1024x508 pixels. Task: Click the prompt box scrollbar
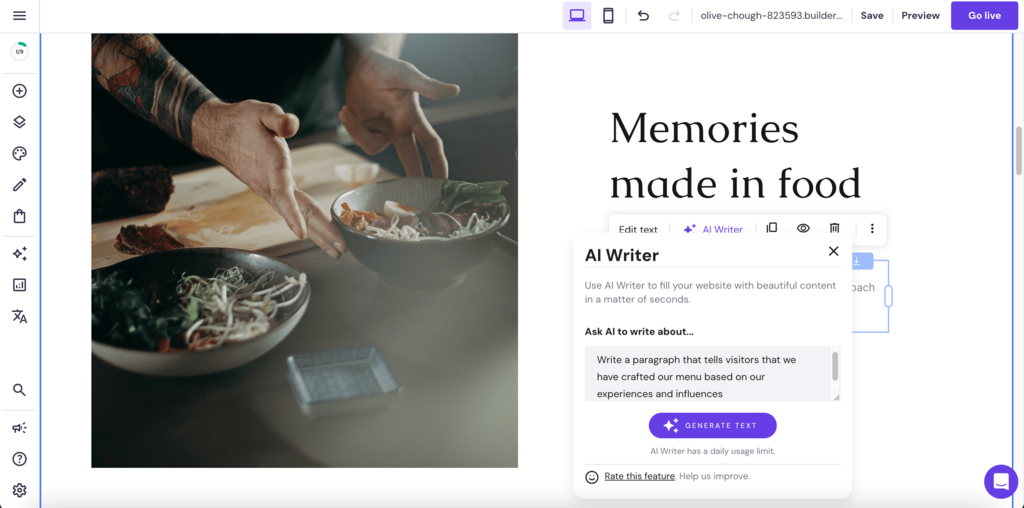point(835,366)
